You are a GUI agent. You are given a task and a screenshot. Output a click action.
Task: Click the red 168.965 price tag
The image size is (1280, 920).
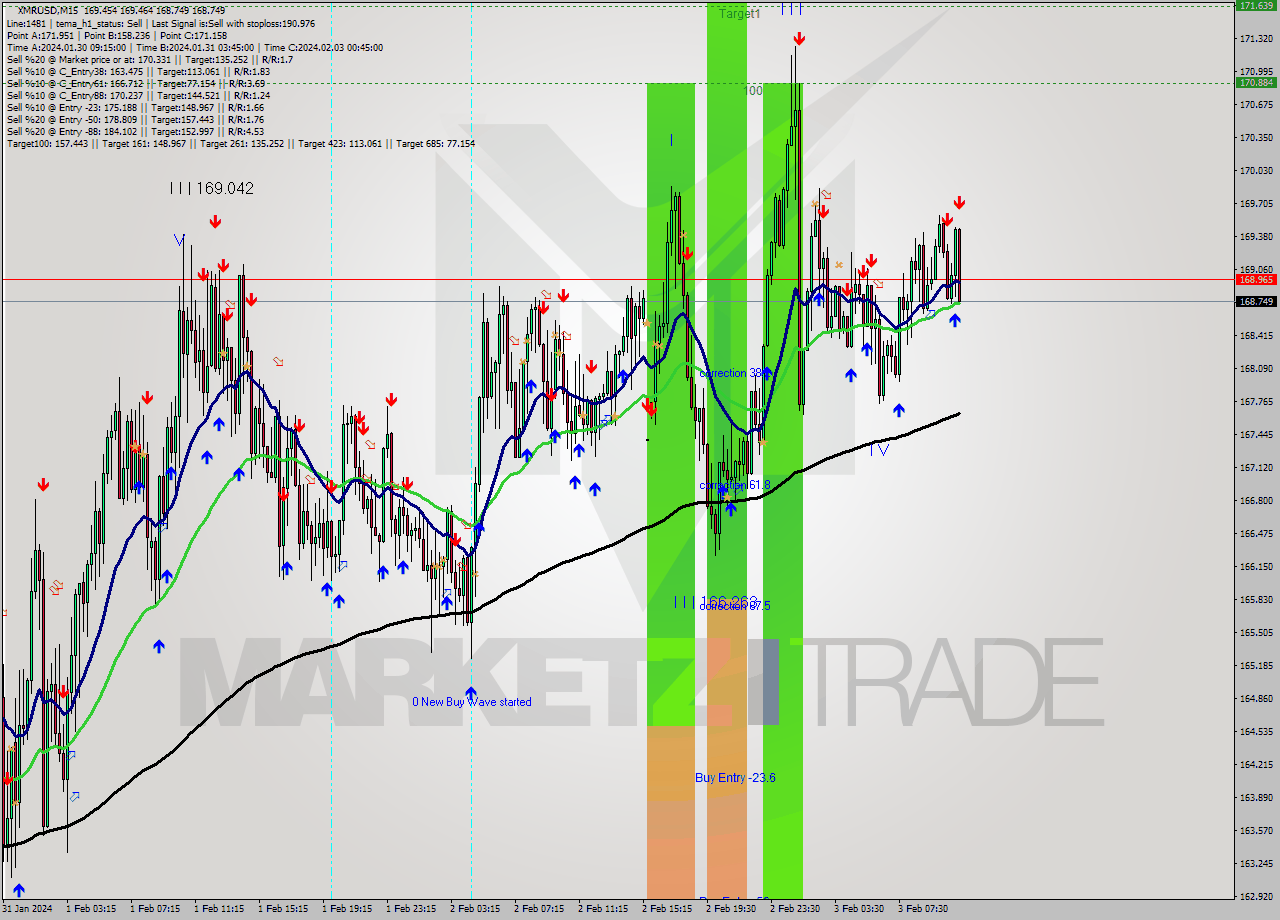coord(1257,280)
